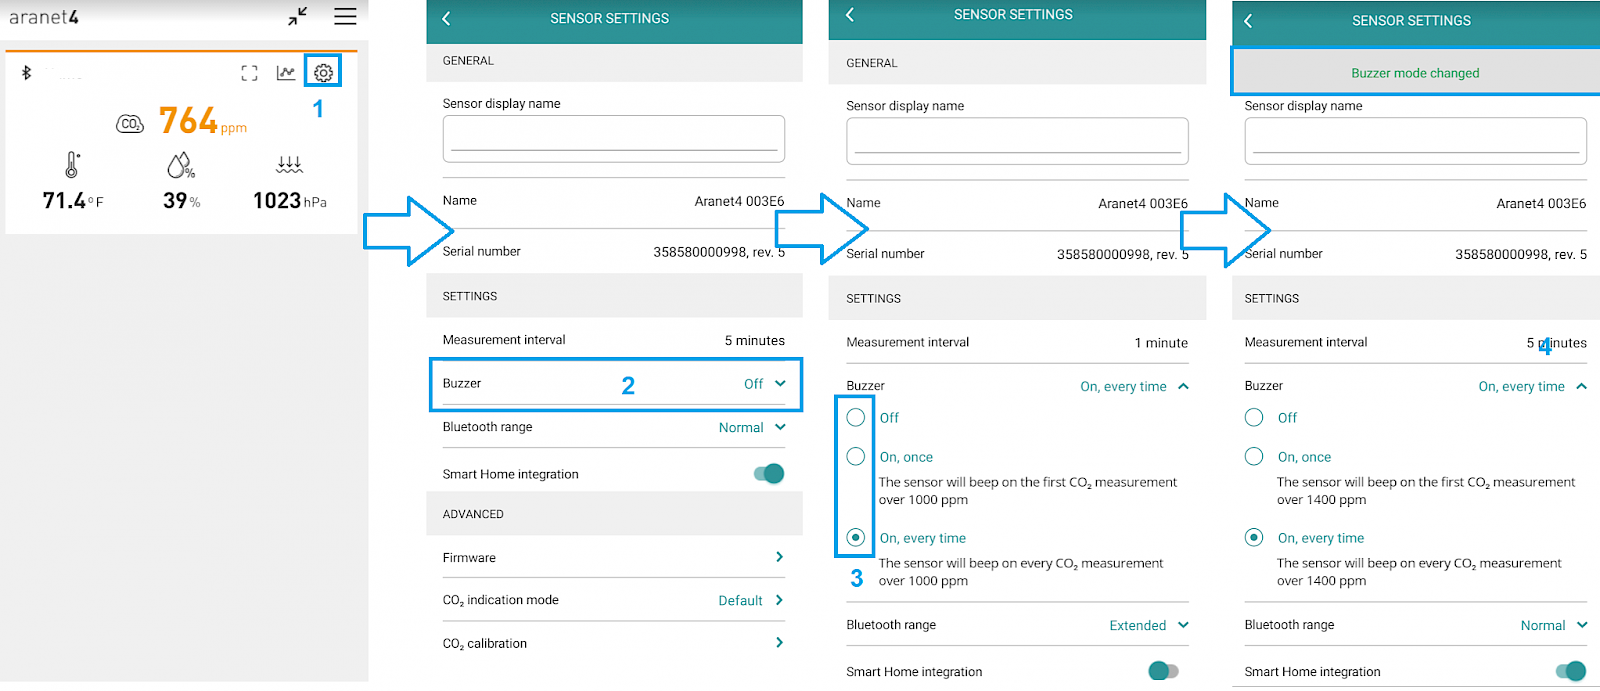Select 'On, every time' radio for 1400 ppm
The width and height of the screenshot is (1600, 691).
click(1254, 538)
